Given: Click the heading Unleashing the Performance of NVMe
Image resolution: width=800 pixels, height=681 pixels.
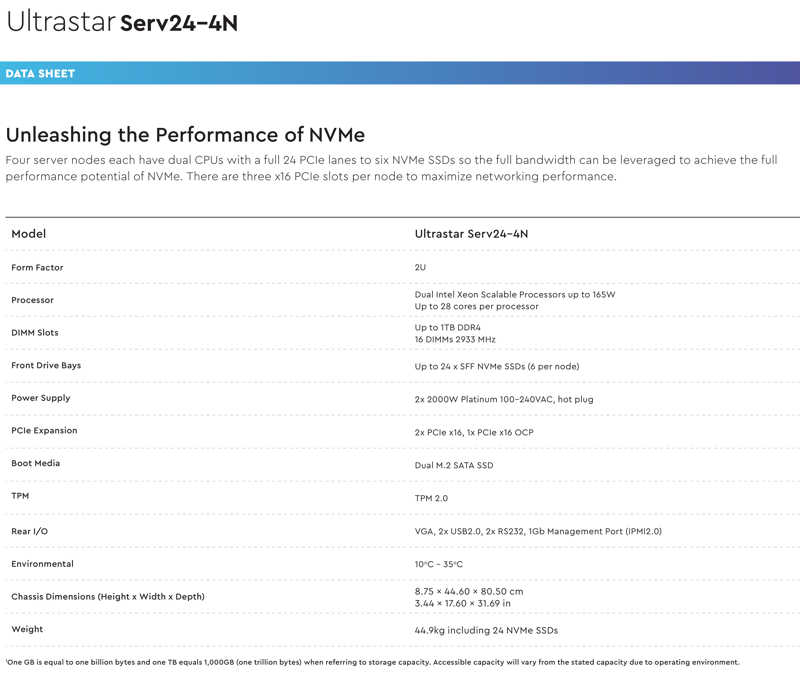Looking at the screenshot, I should (x=185, y=135).
